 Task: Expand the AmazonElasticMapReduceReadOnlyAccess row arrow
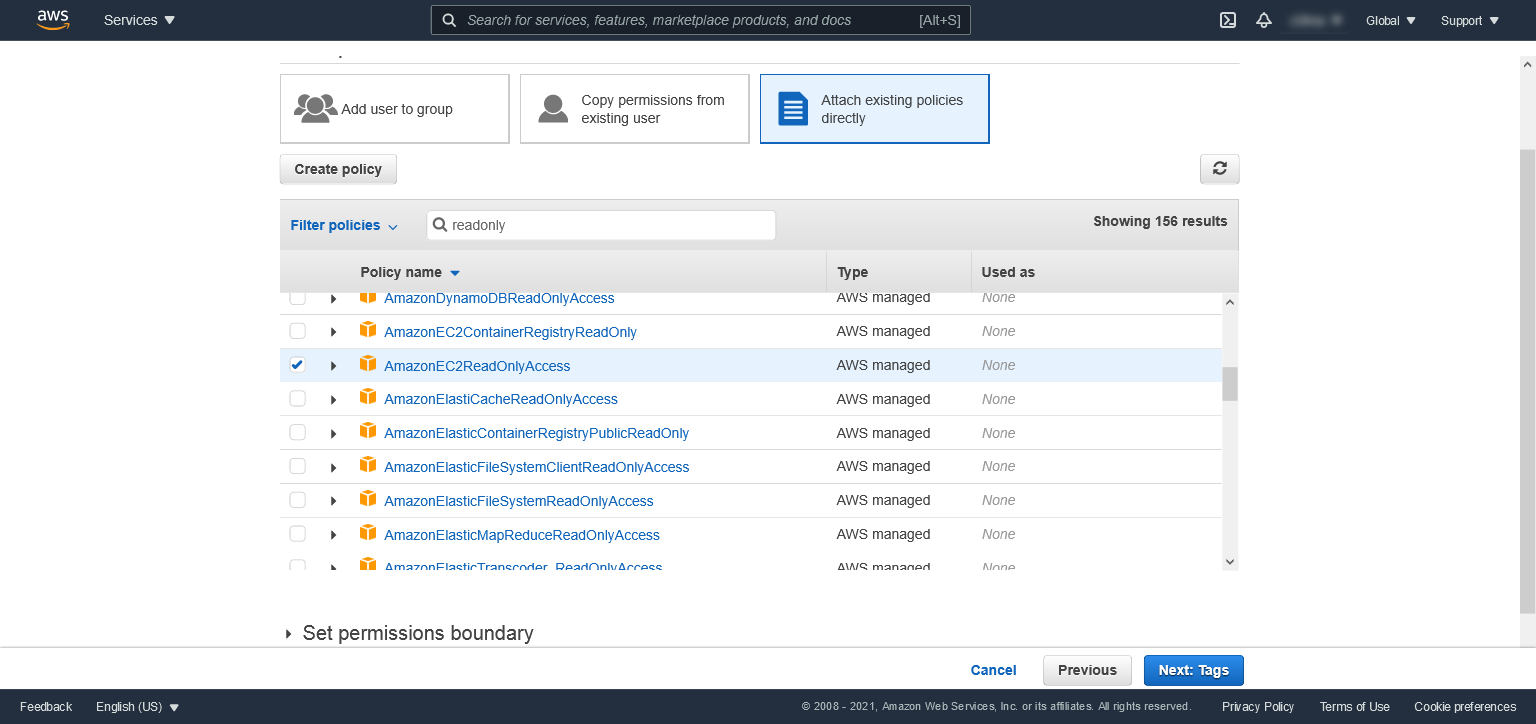[334, 535]
